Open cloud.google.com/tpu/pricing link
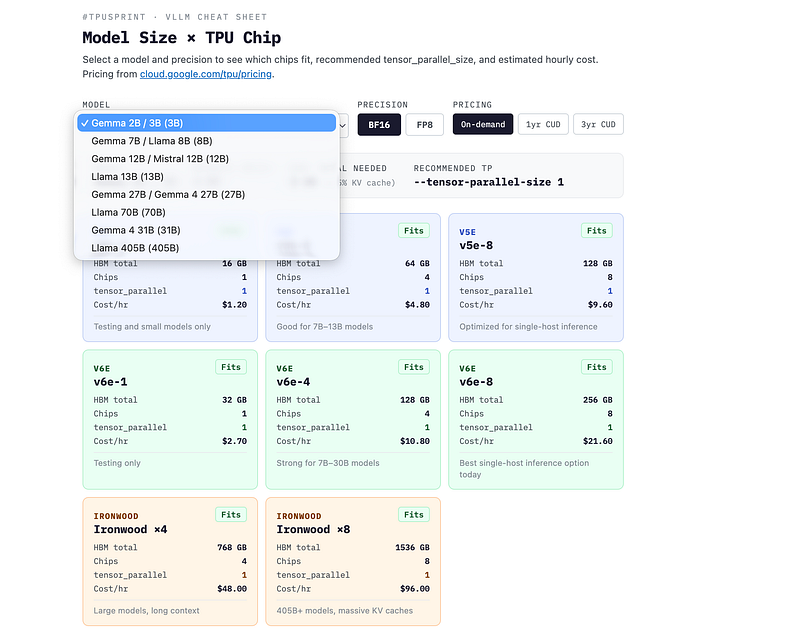The height and width of the screenshot is (641, 800). [x=206, y=74]
